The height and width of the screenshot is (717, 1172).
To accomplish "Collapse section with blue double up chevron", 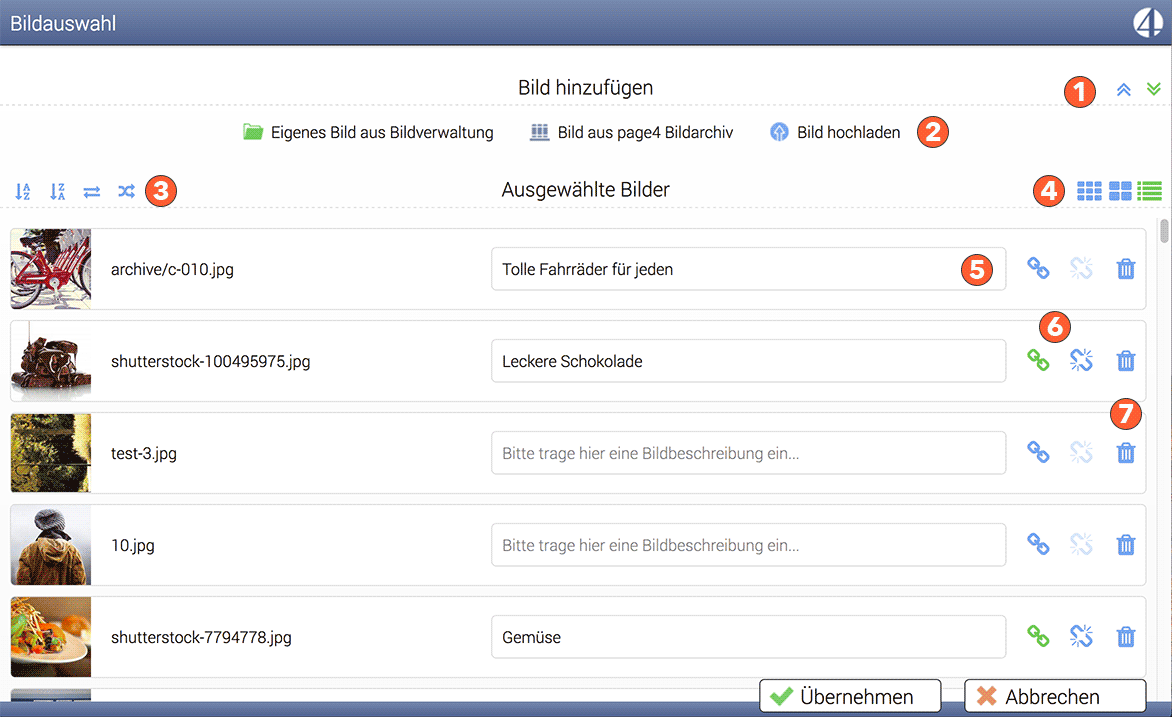I will tap(1123, 90).
